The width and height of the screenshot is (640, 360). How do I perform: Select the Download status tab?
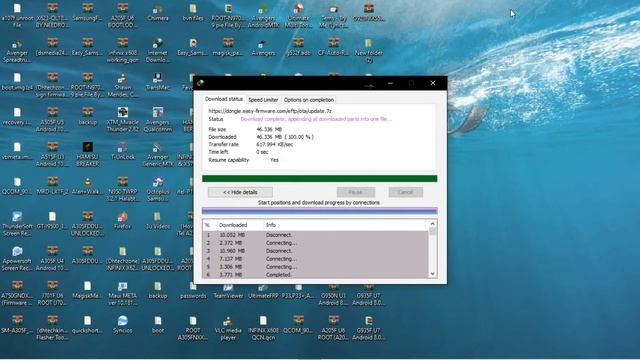tap(224, 99)
